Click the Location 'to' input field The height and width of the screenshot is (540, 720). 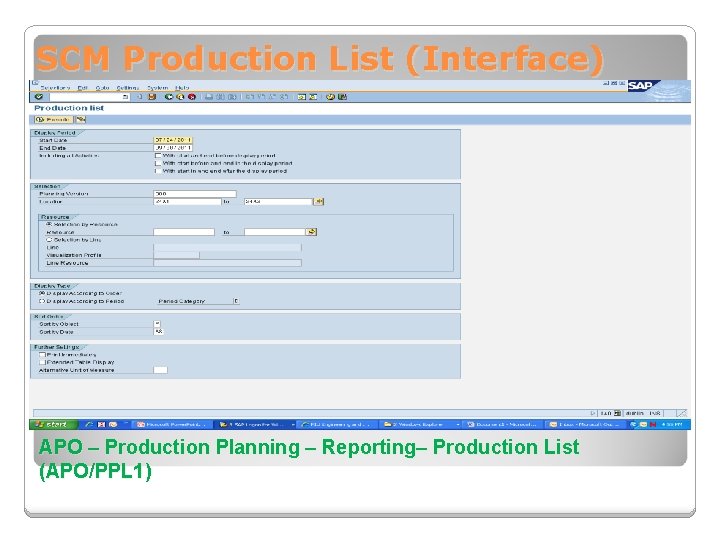click(x=278, y=202)
